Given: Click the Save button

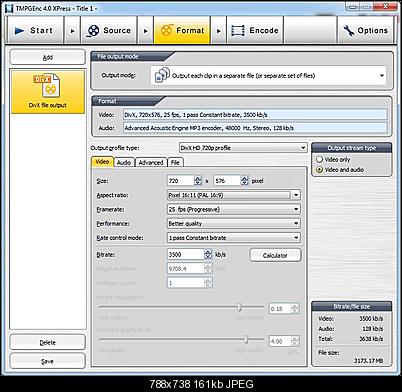Looking at the screenshot, I should (x=48, y=361).
